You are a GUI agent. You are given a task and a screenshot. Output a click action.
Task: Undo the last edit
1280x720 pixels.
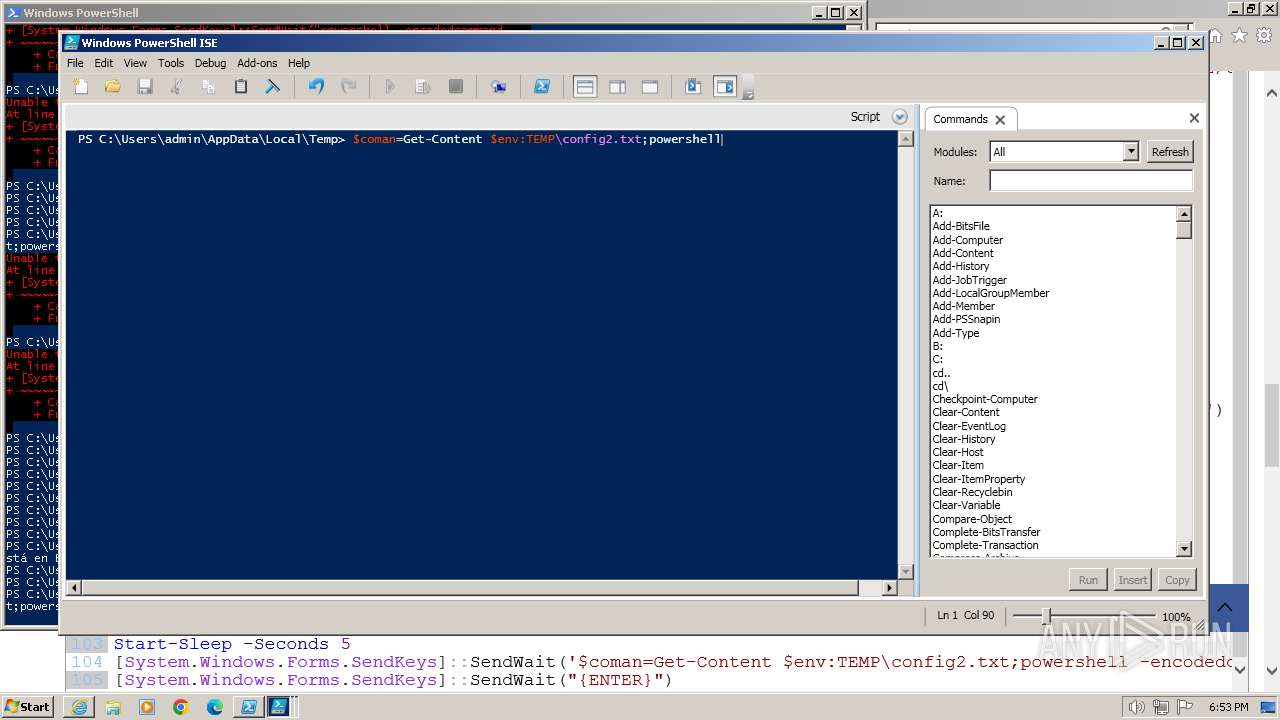click(316, 87)
